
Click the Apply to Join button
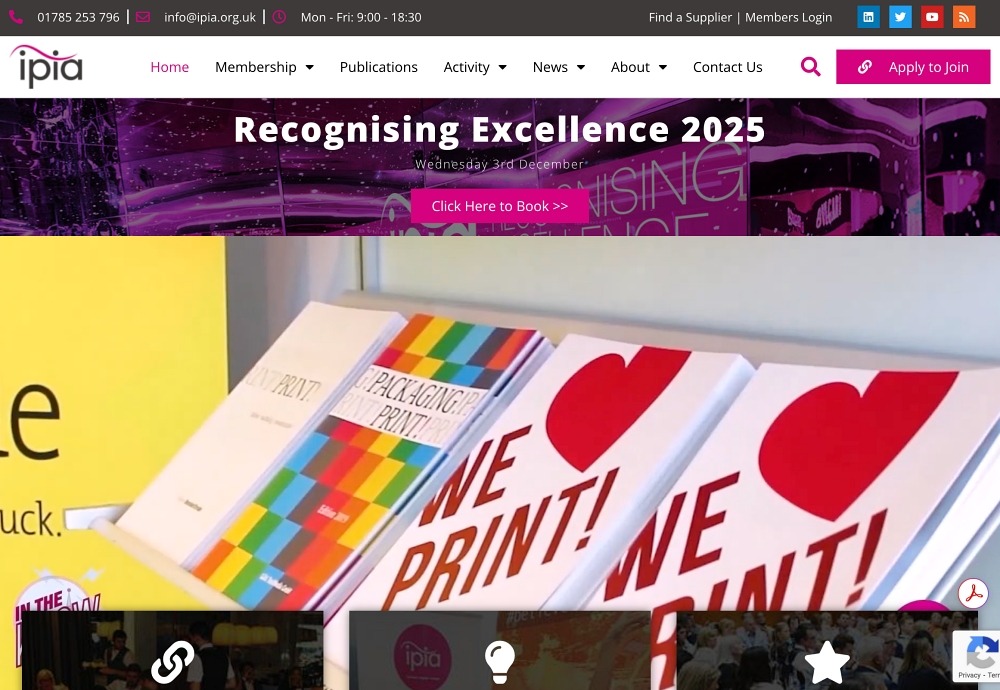tap(913, 67)
